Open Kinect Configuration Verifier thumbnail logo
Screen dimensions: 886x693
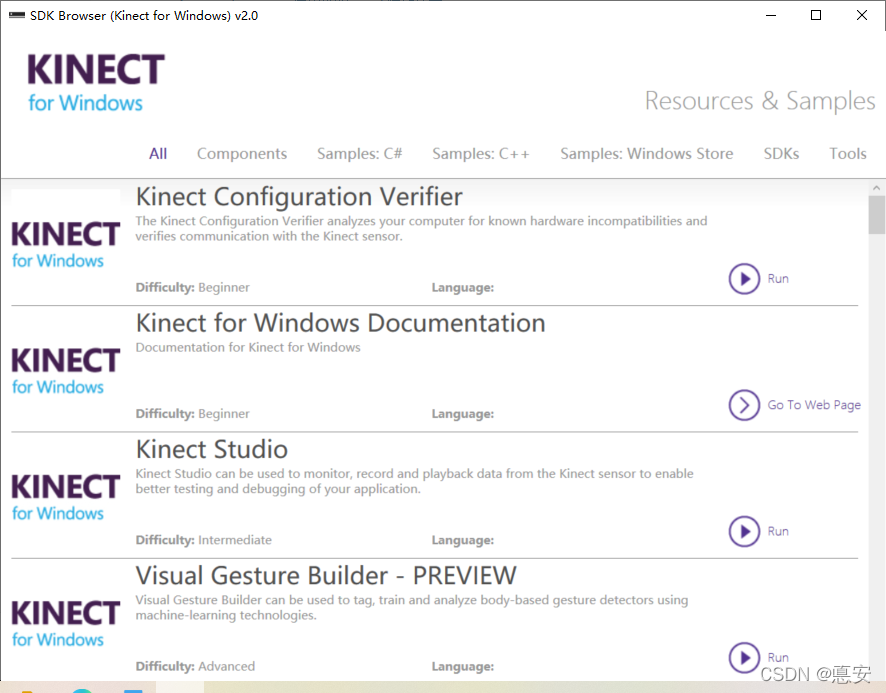(66, 245)
